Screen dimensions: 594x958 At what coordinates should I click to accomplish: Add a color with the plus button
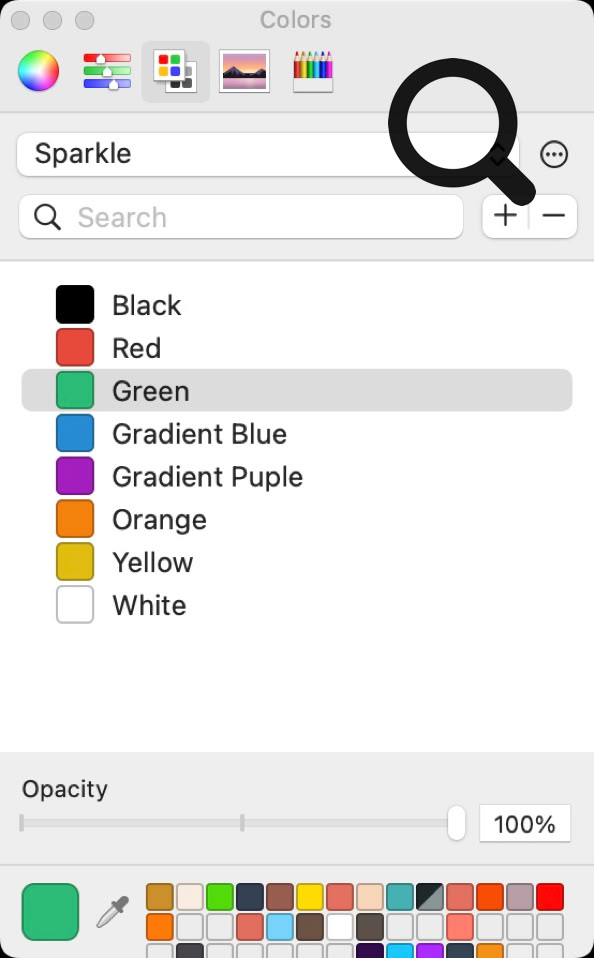pyautogui.click(x=505, y=216)
